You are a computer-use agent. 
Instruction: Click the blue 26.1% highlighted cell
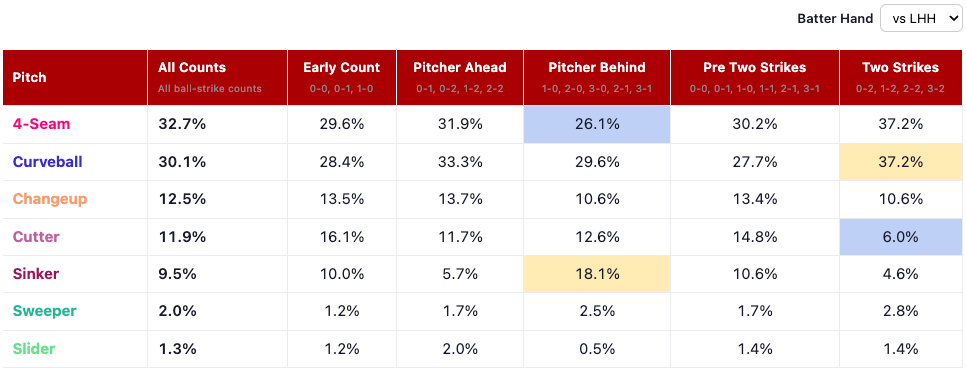click(596, 124)
